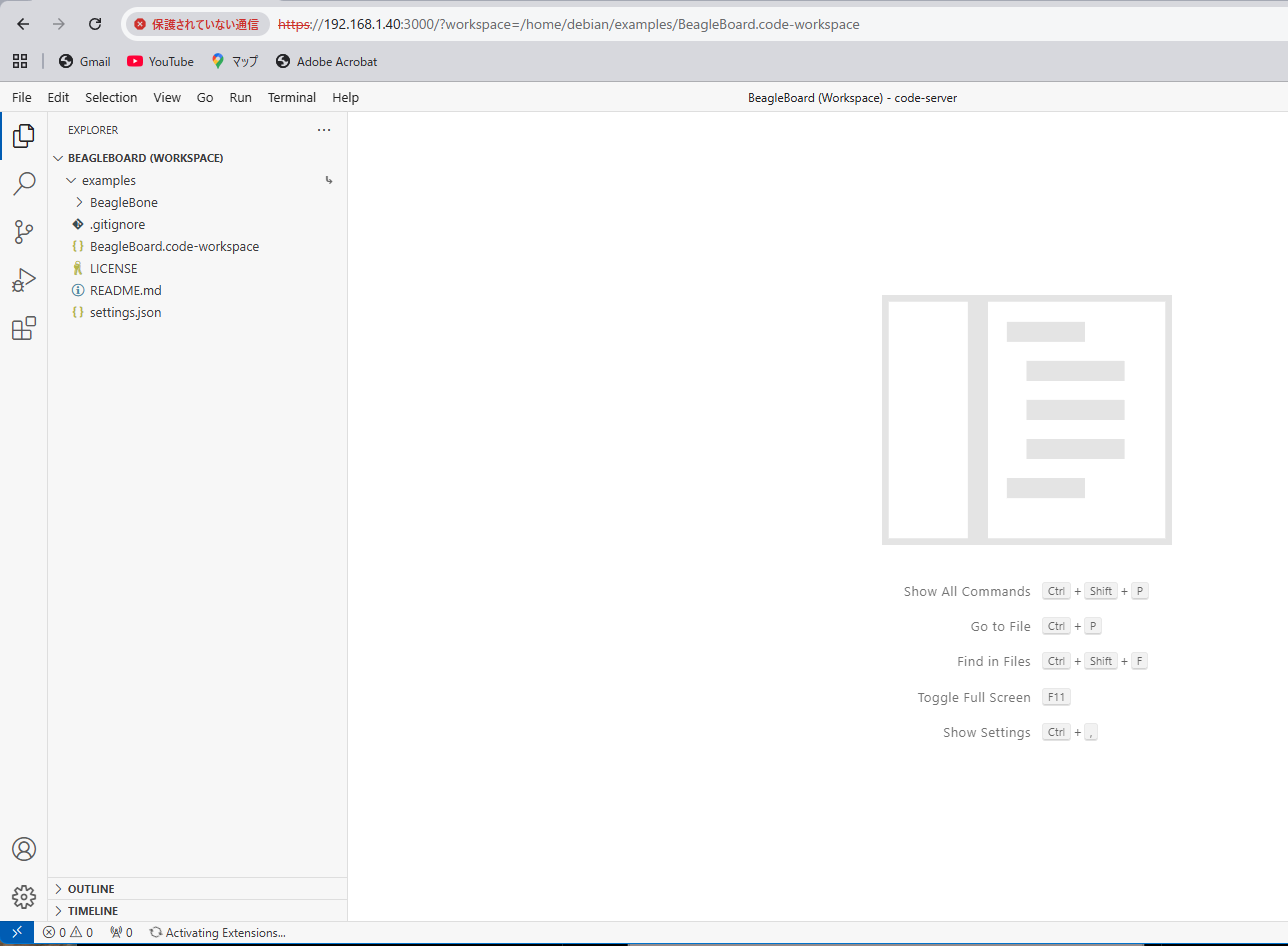
Task: Open the Manage gear icon
Action: click(24, 896)
